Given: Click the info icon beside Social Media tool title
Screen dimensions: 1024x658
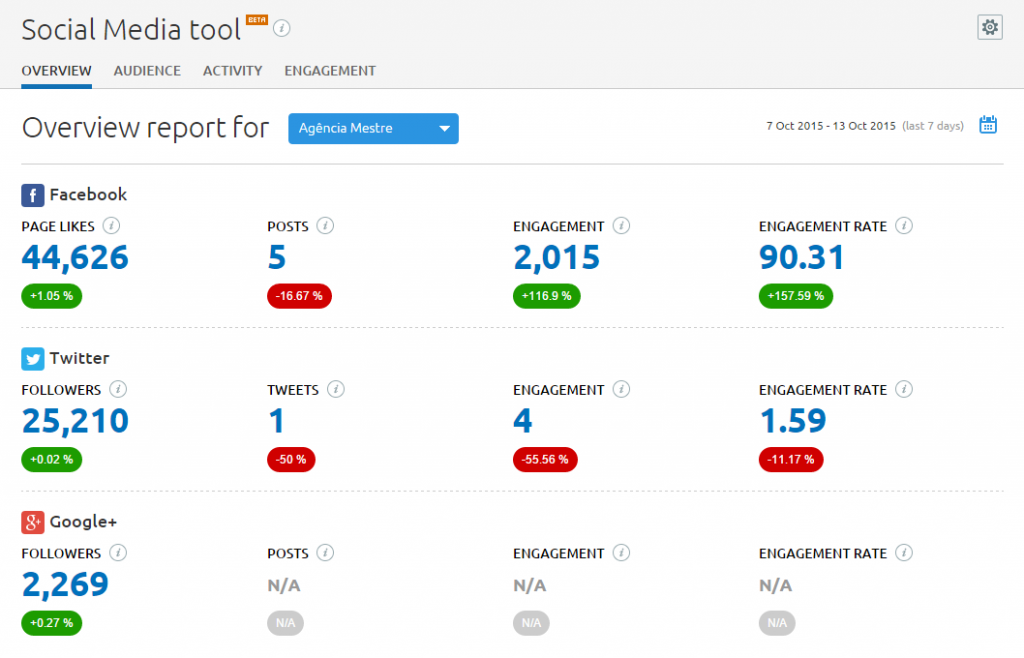Looking at the screenshot, I should pos(282,29).
